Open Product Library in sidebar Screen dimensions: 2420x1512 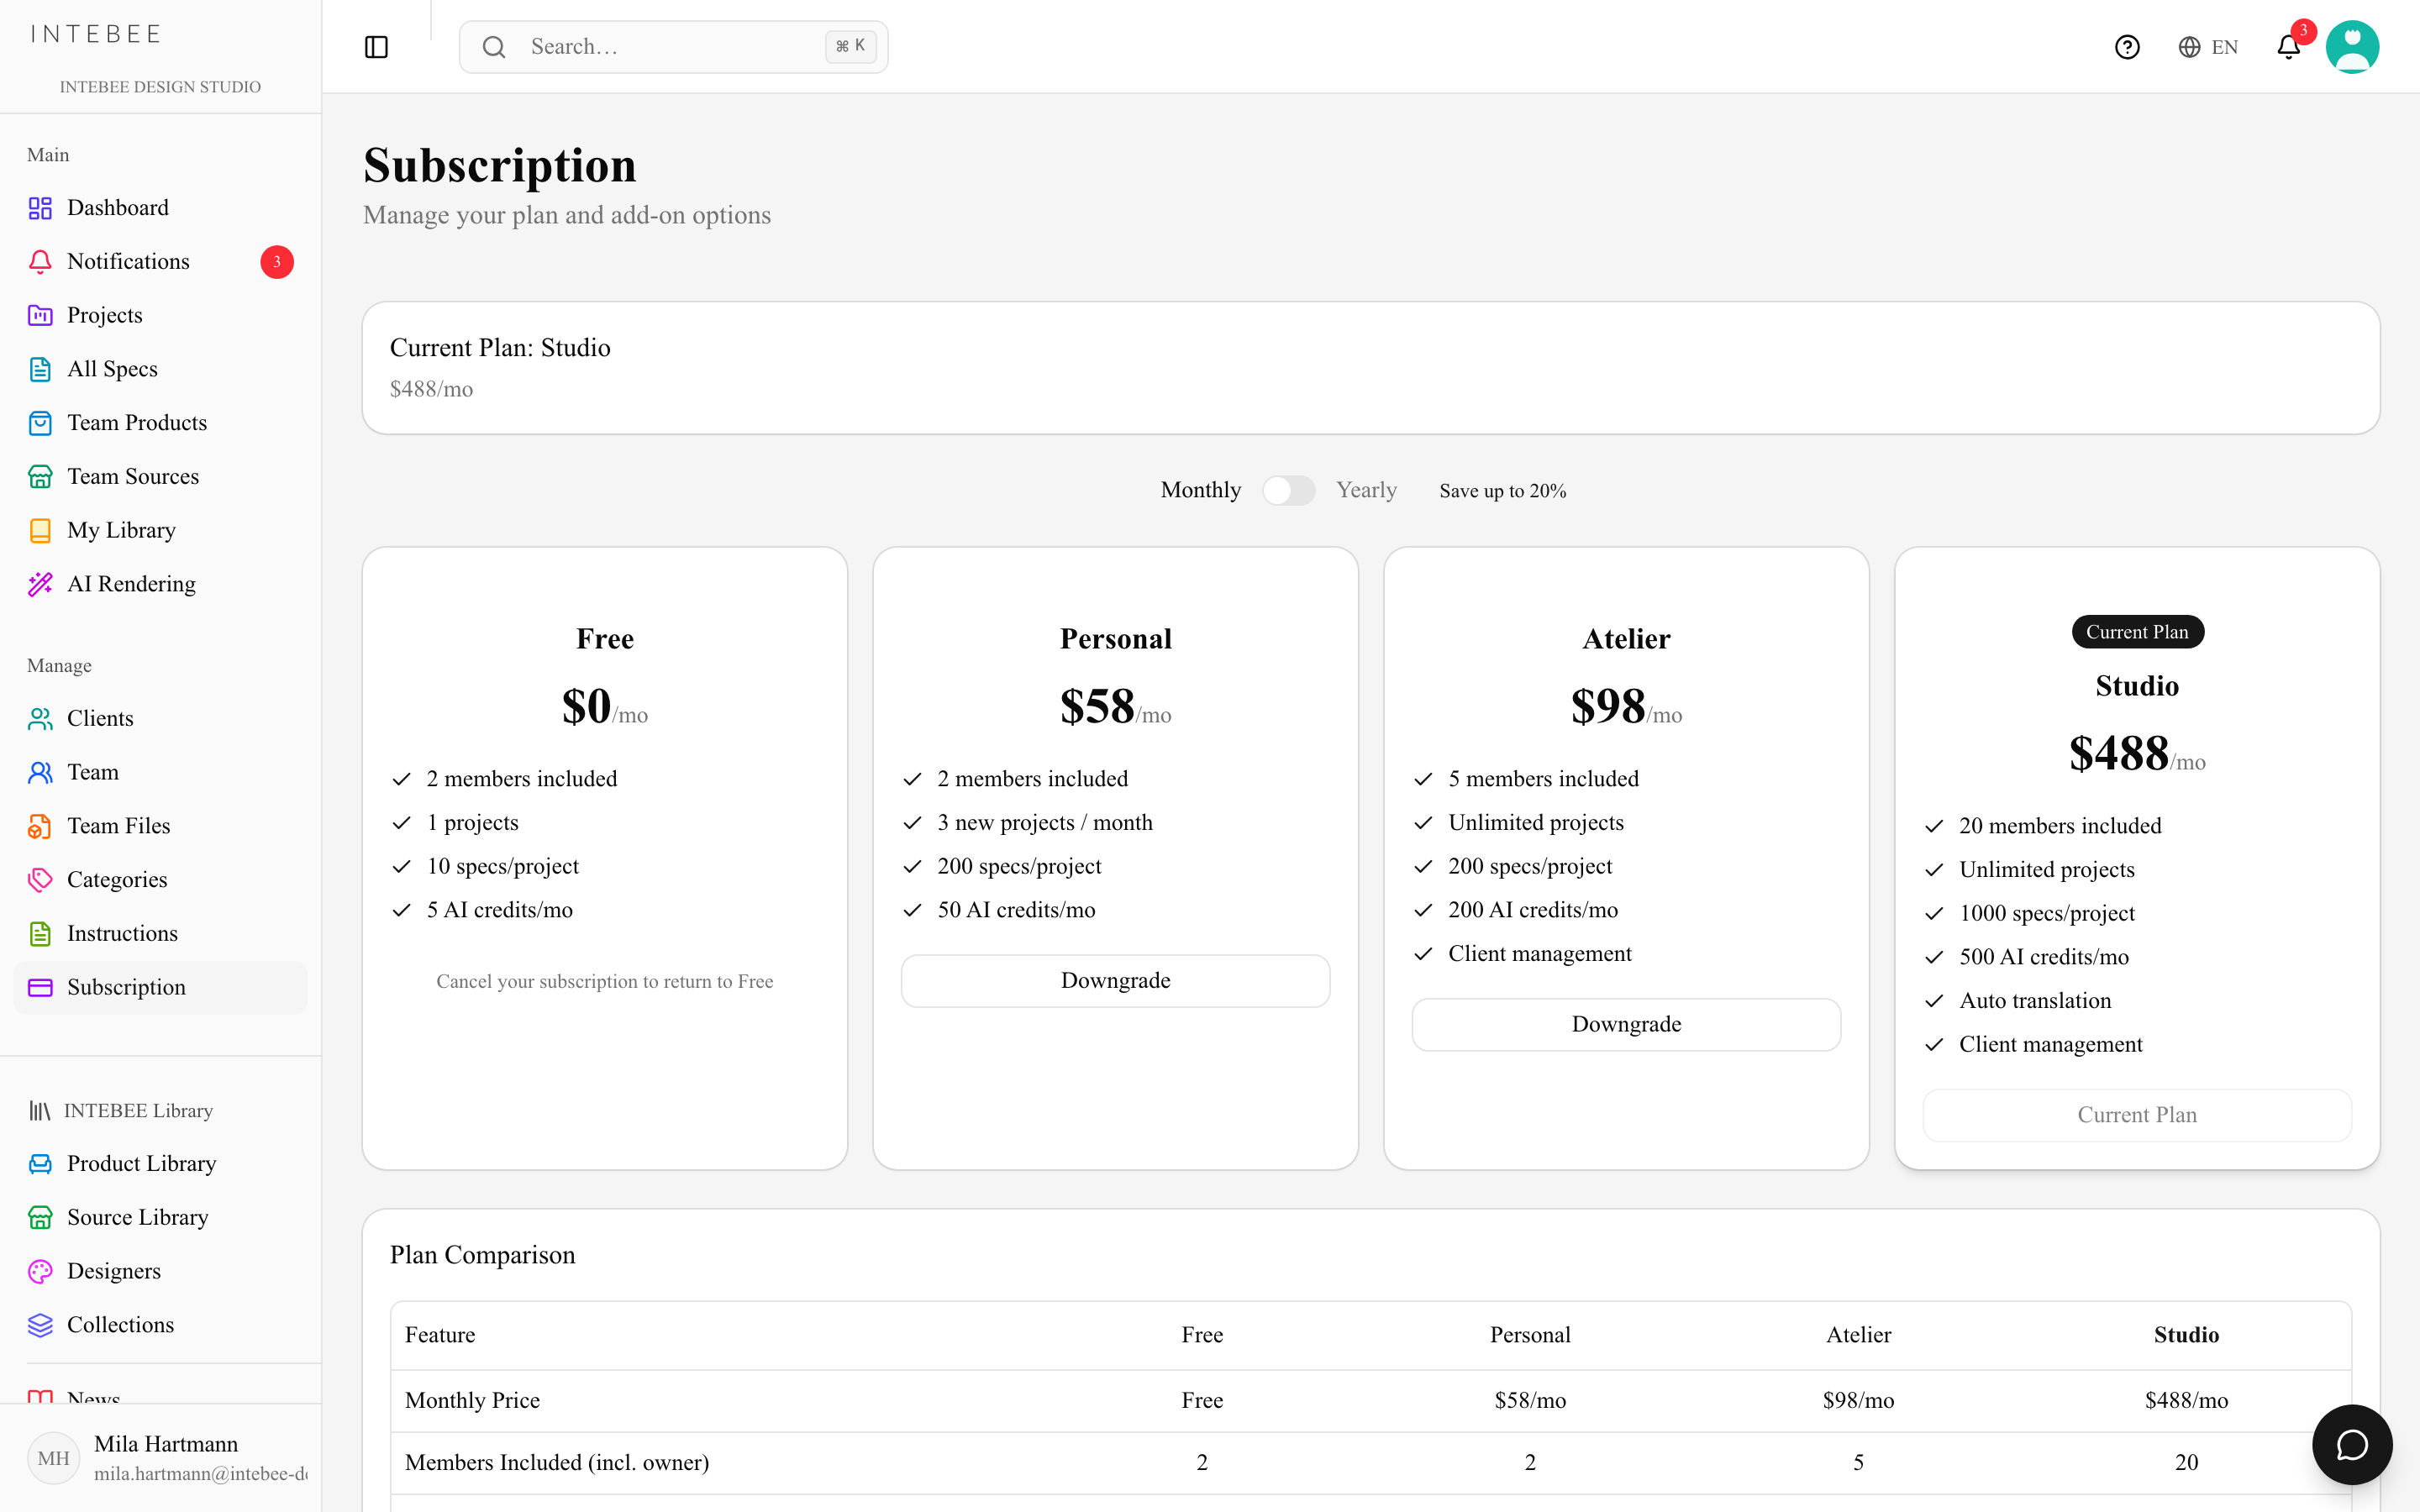click(x=160, y=1164)
